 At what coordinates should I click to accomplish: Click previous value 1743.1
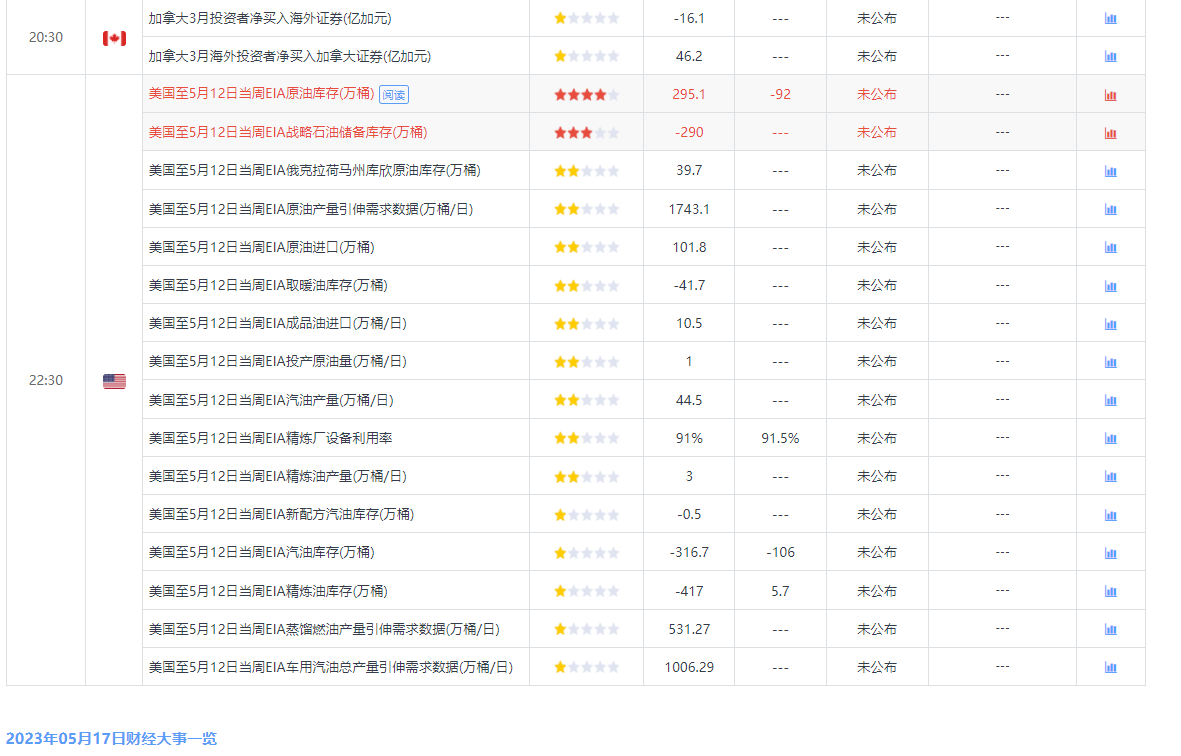point(689,209)
